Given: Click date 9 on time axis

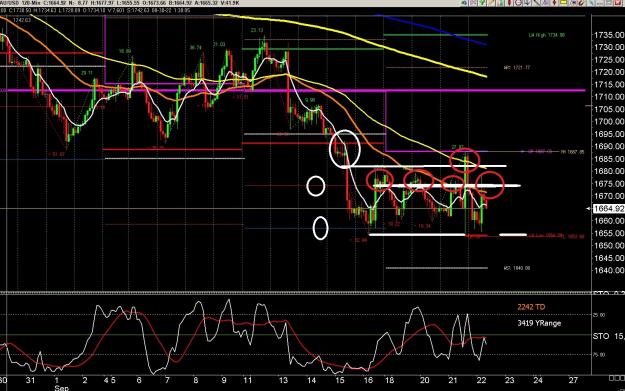Looking at the screenshot, I should 224,380.
